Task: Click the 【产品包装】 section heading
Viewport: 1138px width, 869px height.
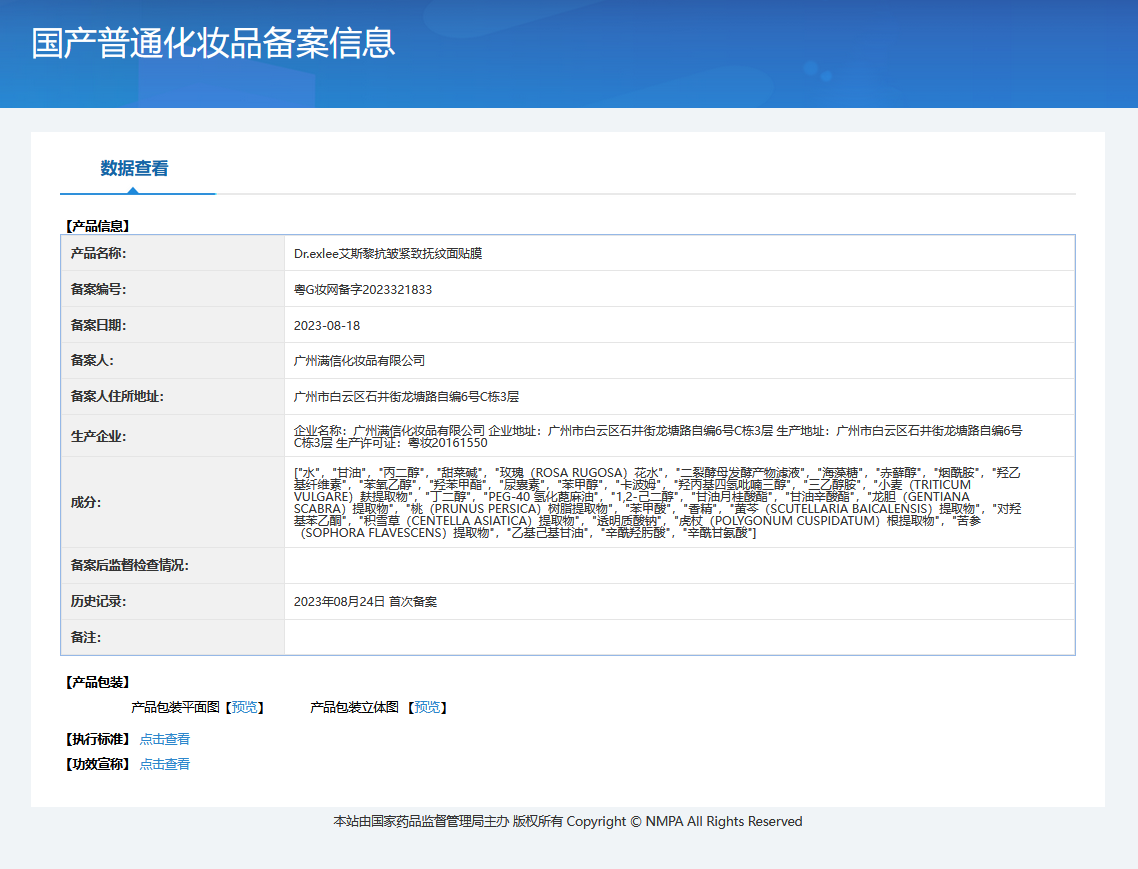Action: [97, 682]
